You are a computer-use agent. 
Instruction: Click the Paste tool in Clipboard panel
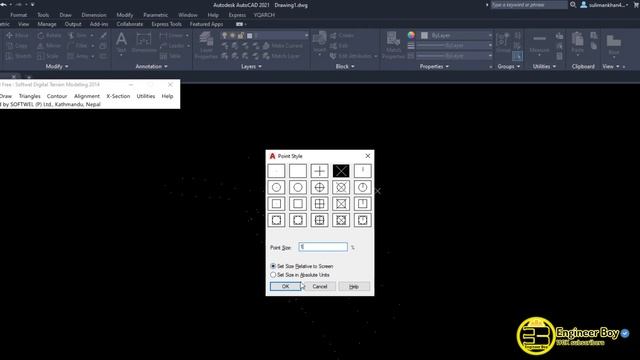(577, 42)
